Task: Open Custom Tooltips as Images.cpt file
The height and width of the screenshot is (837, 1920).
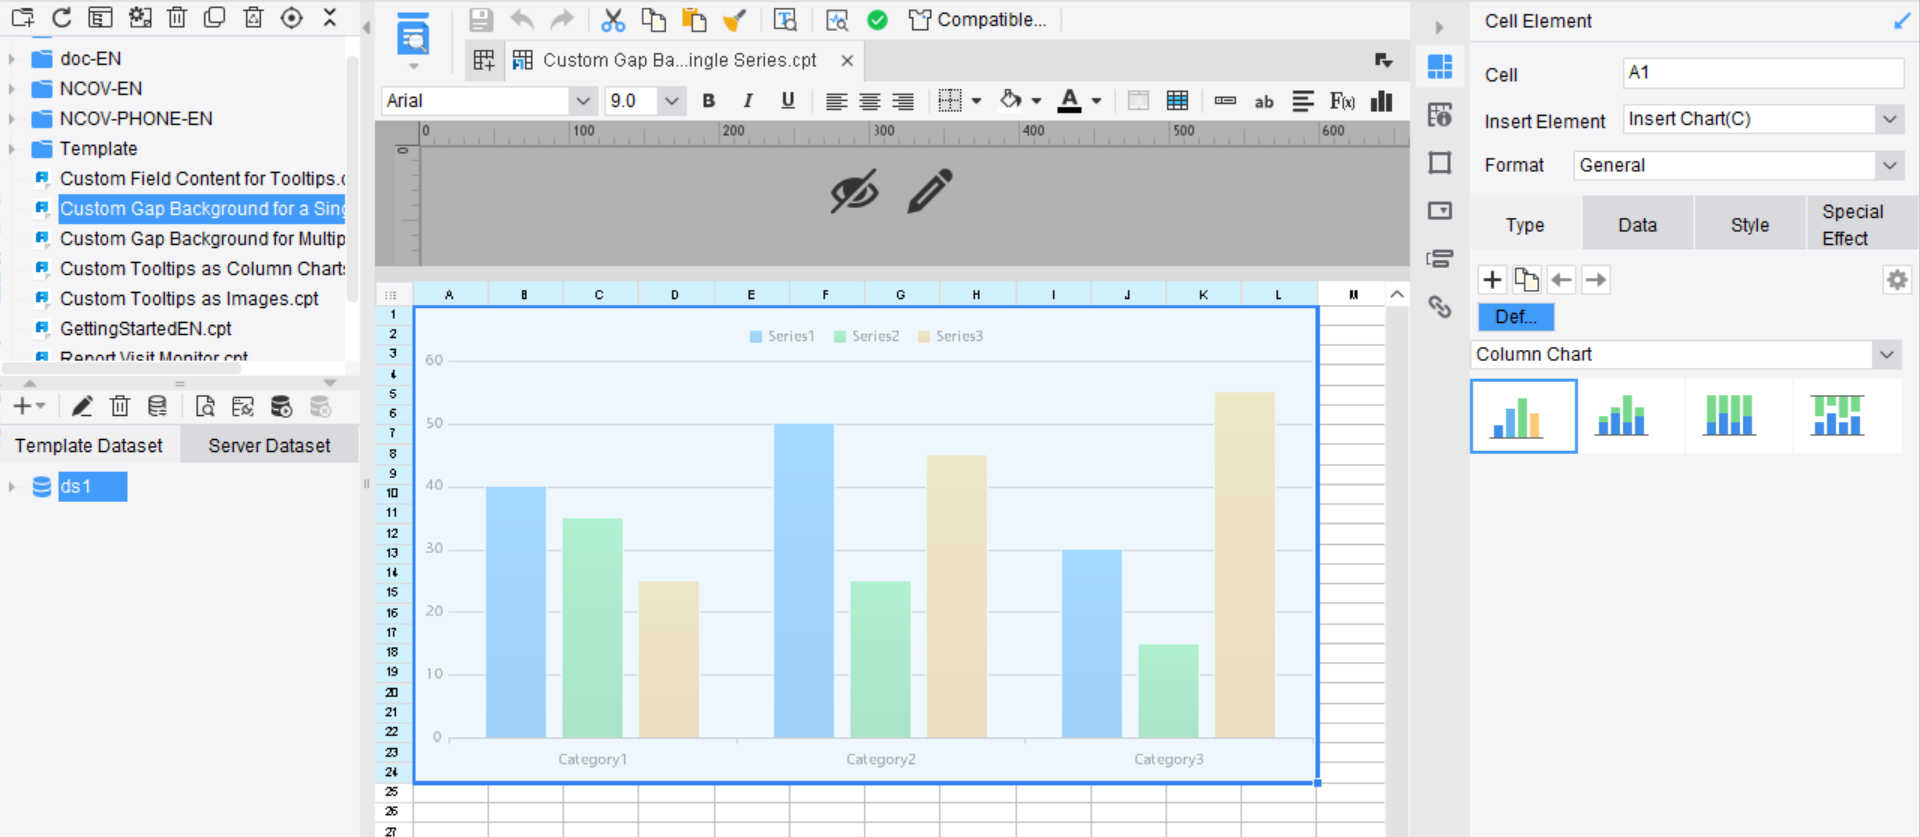Action: (189, 299)
